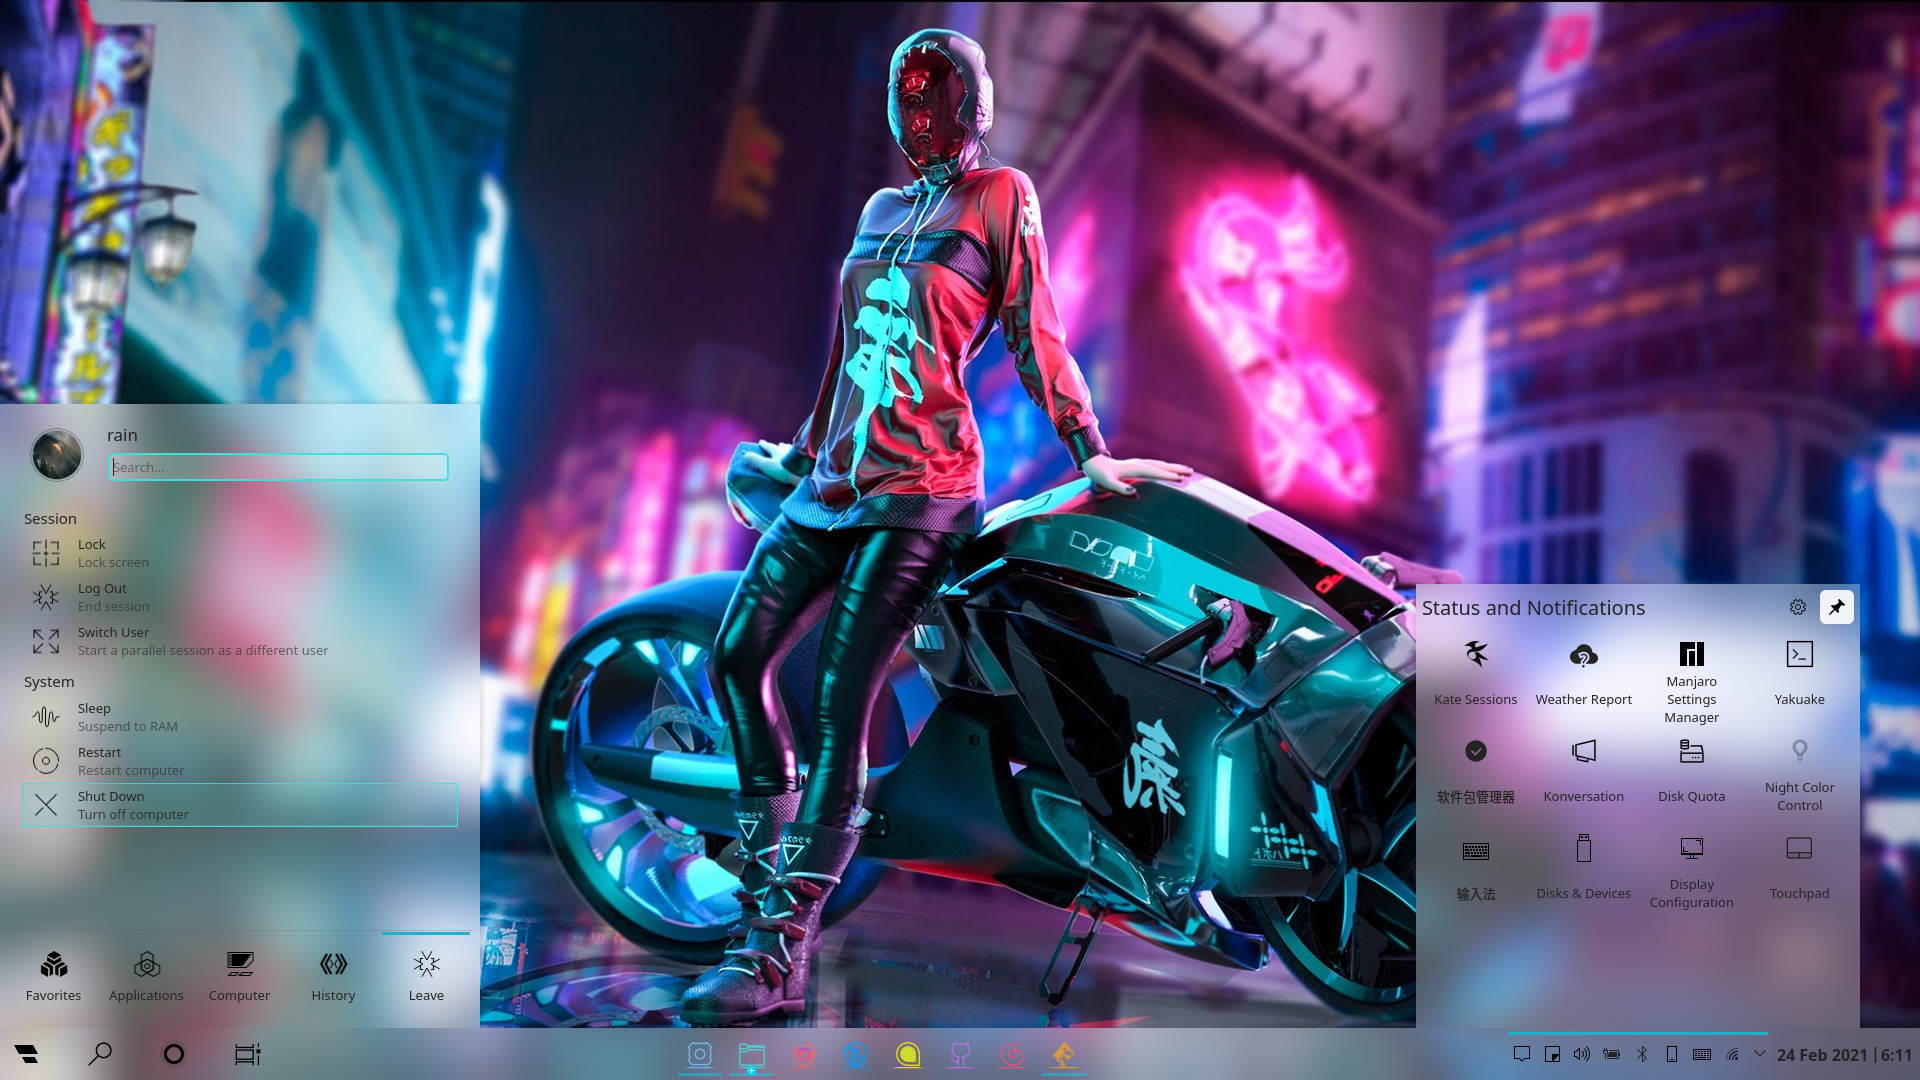1920x1080 pixels.
Task: Select Log Out to end session
Action: [240, 597]
